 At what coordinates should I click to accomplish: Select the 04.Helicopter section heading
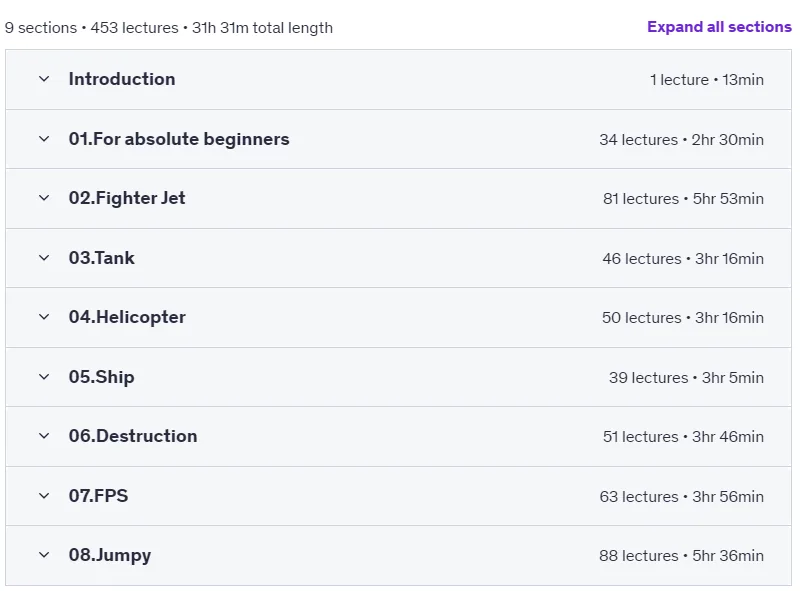click(x=127, y=317)
